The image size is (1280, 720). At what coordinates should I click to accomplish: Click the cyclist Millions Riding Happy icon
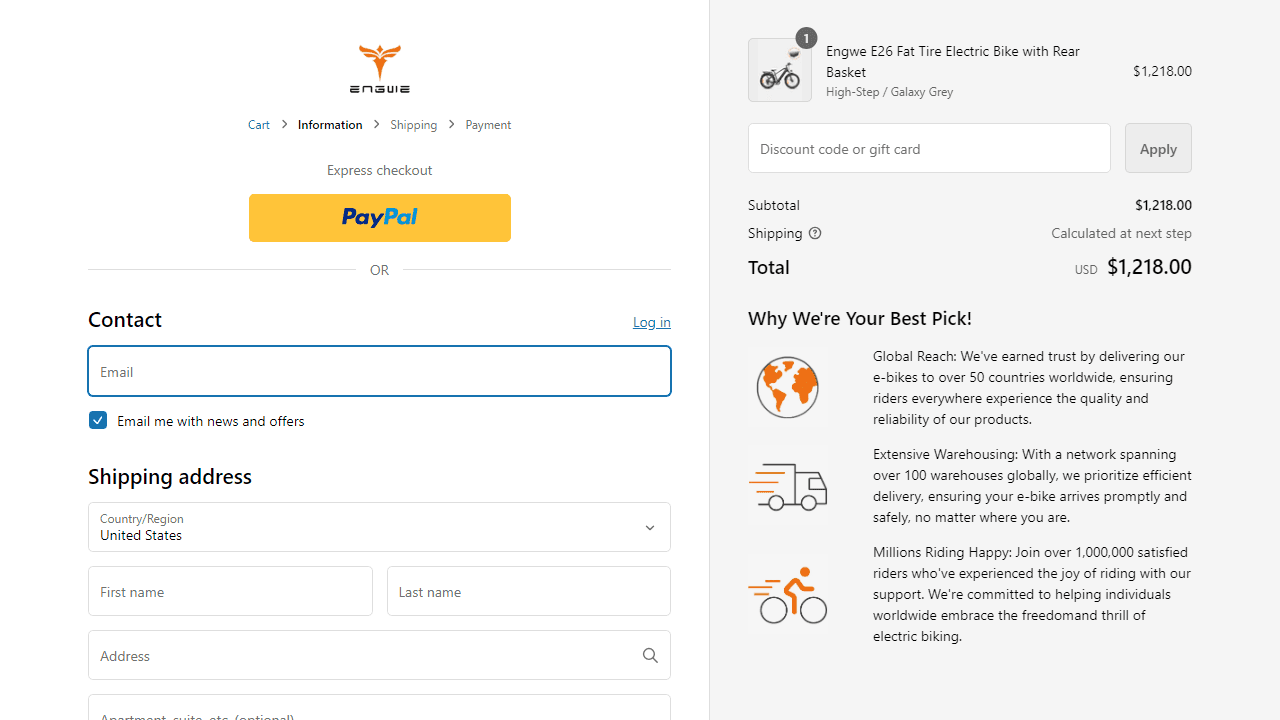(788, 595)
